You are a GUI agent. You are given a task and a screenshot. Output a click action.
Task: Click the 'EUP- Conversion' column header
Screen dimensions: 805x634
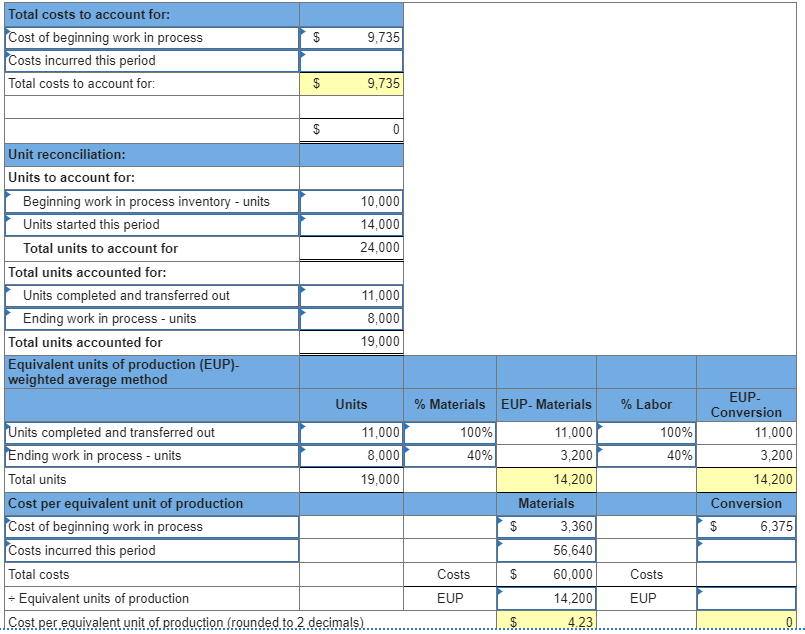point(746,405)
